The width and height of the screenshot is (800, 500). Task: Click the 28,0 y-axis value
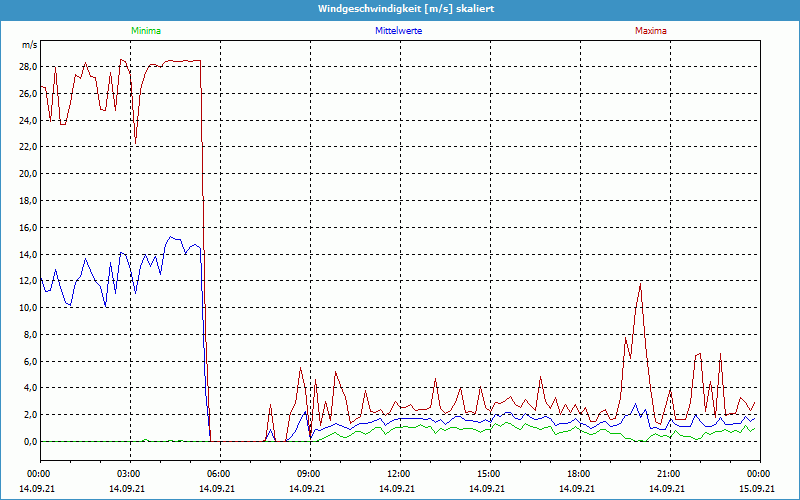pos(28,66)
